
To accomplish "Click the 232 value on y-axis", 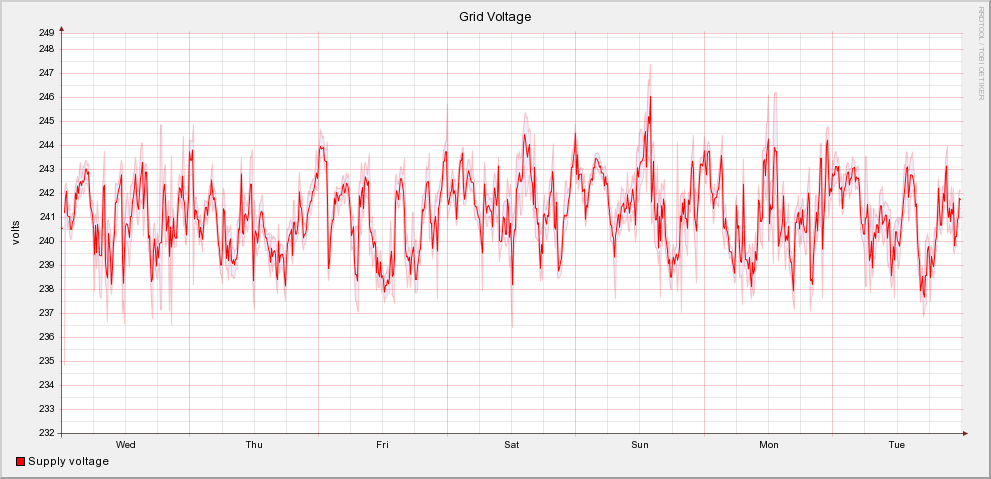I will tap(46, 433).
